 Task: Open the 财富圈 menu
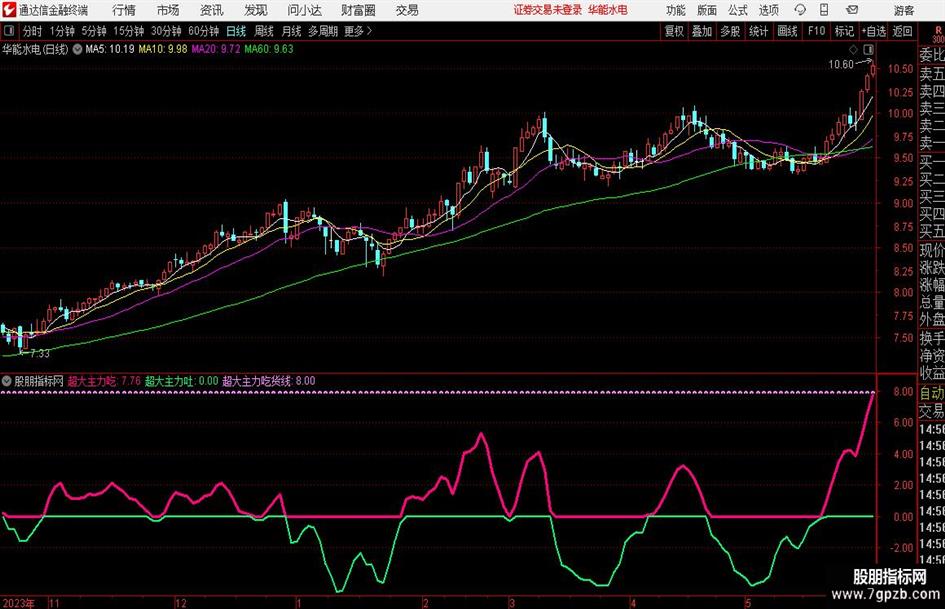tap(358, 10)
